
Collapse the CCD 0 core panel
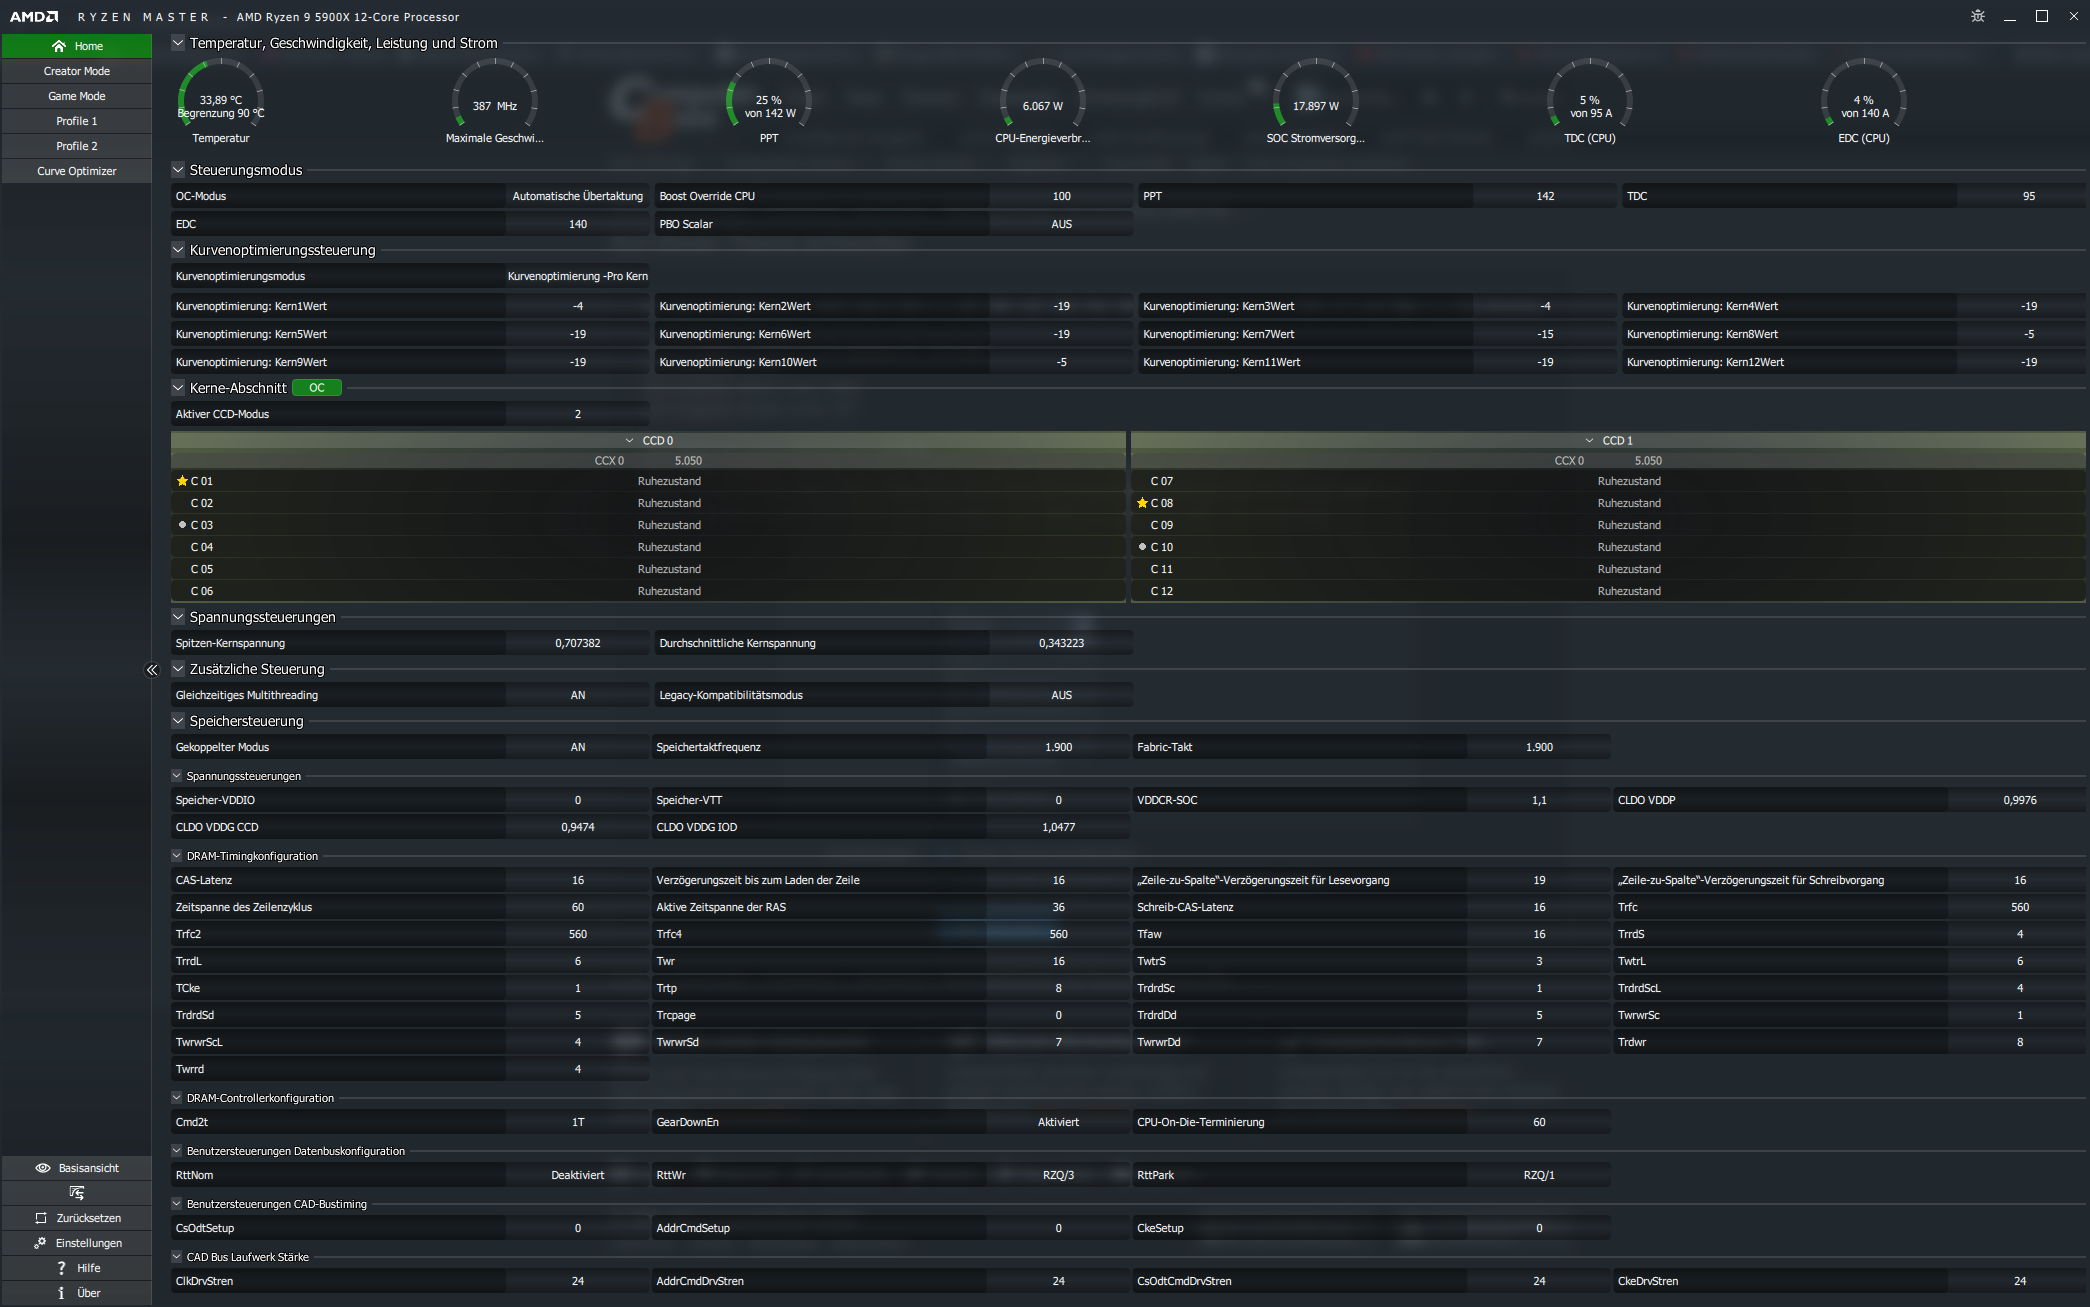click(629, 441)
